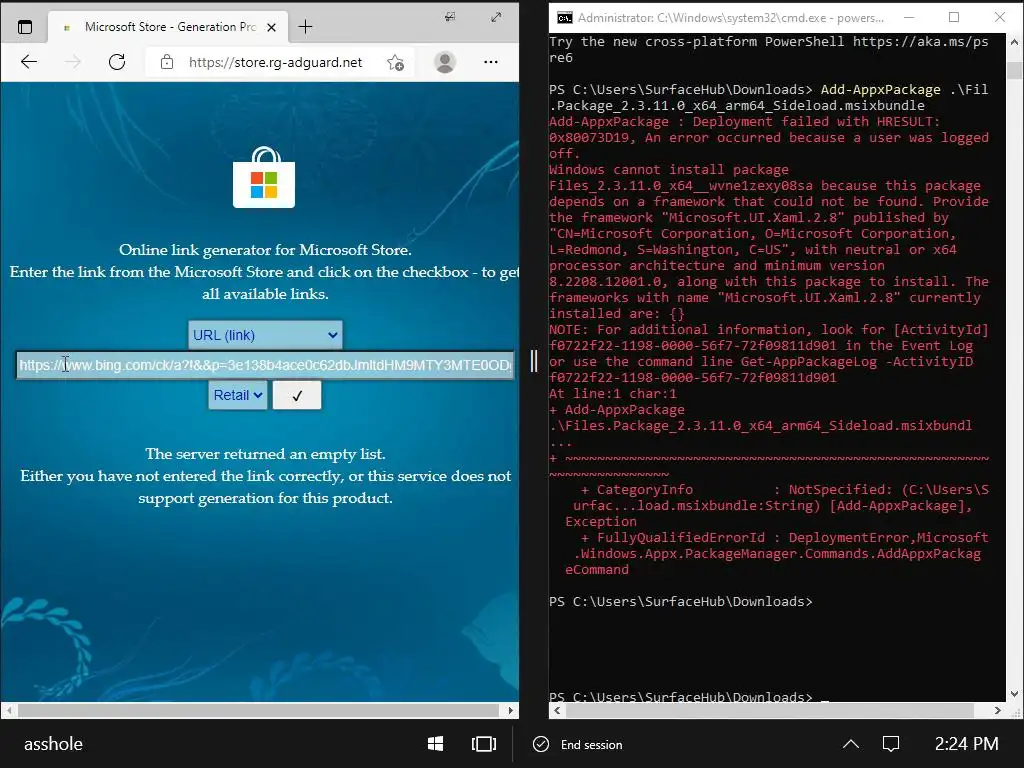Open the Windows Start button
The image size is (1024, 768).
pyautogui.click(x=436, y=744)
